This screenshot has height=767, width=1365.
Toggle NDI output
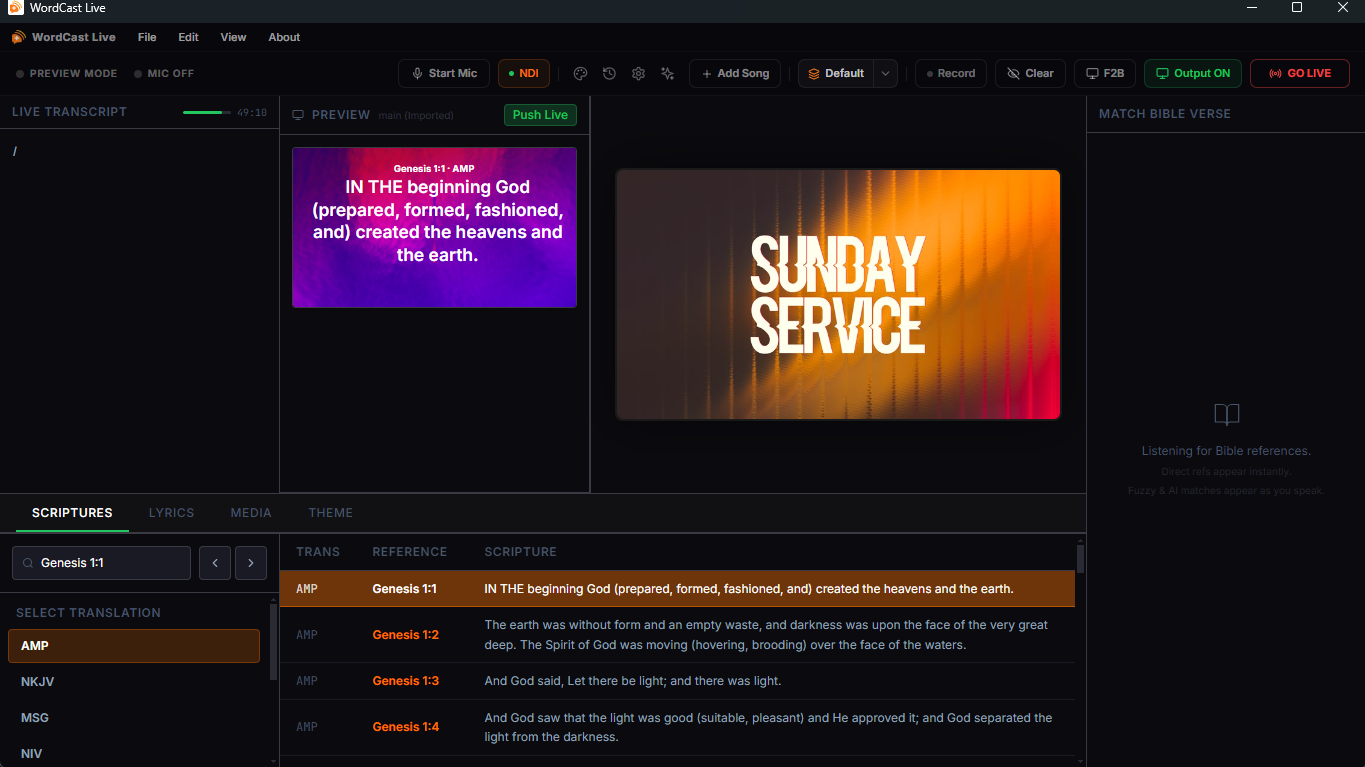(523, 73)
